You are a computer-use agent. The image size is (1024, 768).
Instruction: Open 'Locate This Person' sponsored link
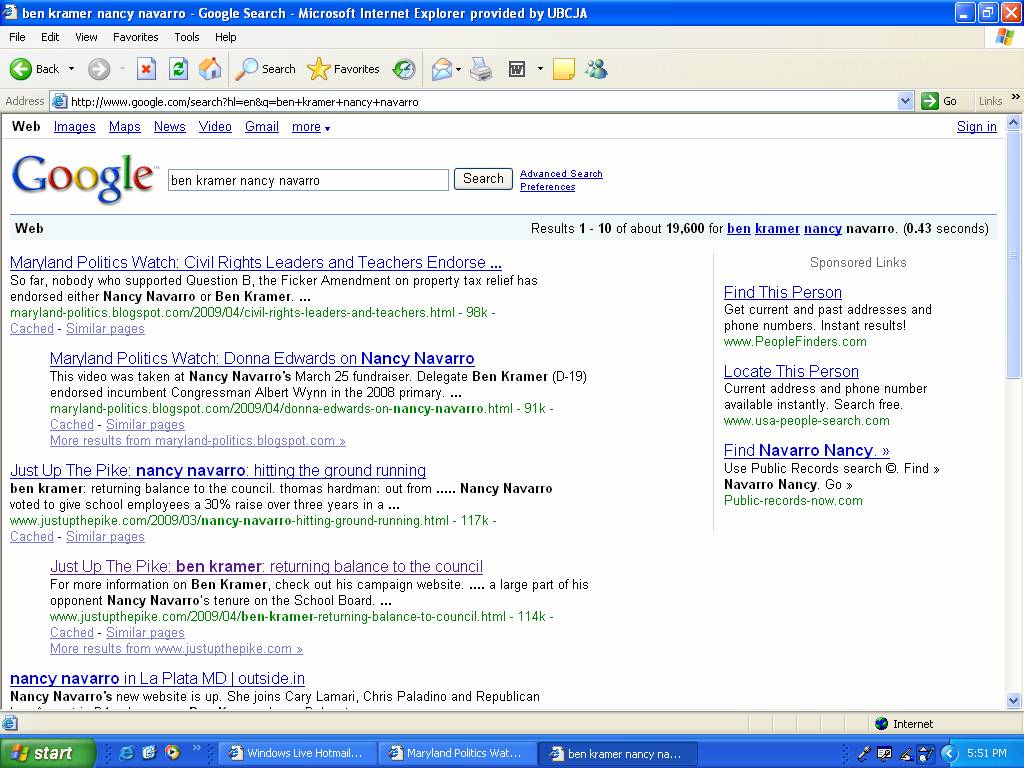tap(791, 372)
